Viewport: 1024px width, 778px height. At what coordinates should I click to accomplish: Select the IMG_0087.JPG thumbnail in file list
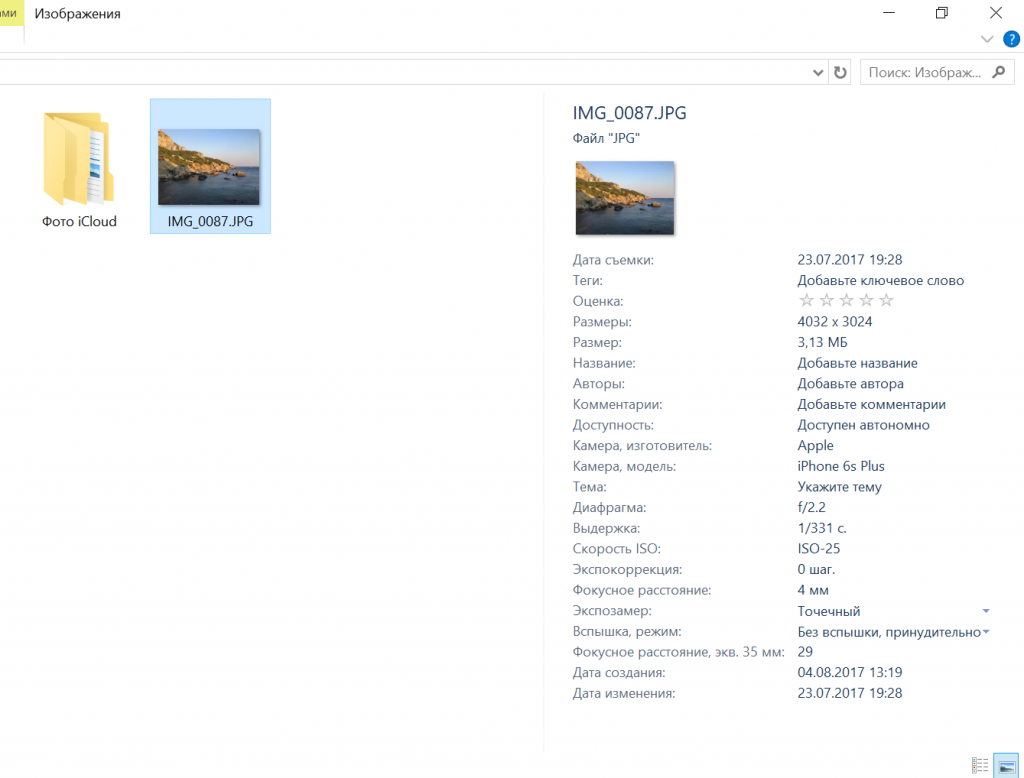tap(209, 167)
